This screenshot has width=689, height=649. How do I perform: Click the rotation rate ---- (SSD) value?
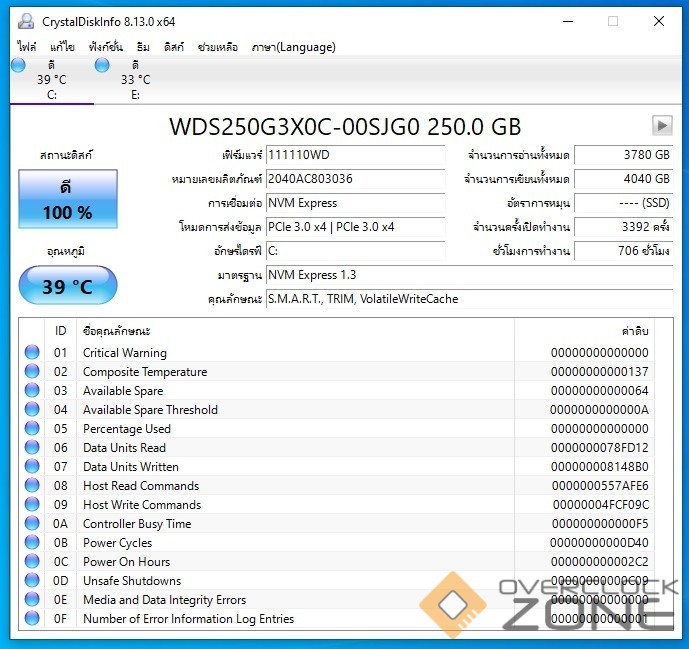coord(624,203)
